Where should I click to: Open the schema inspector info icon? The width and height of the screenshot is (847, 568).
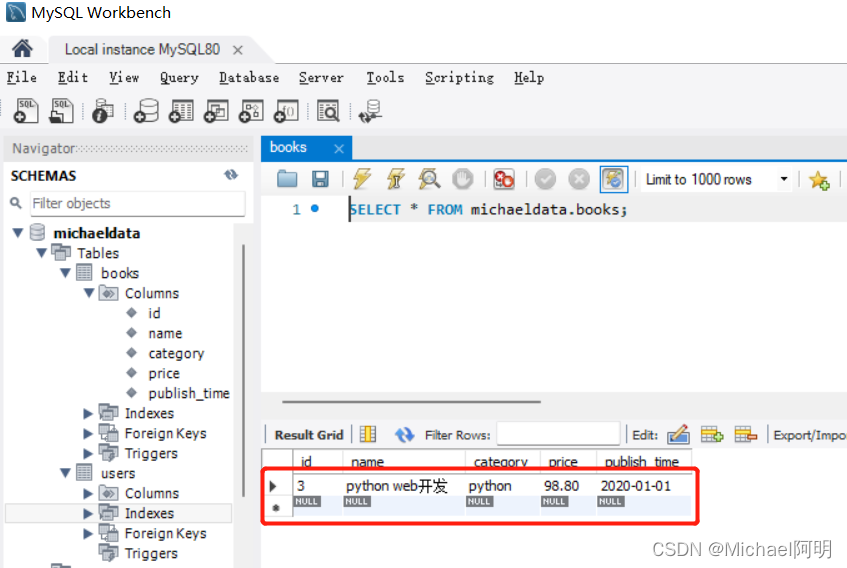click(103, 111)
